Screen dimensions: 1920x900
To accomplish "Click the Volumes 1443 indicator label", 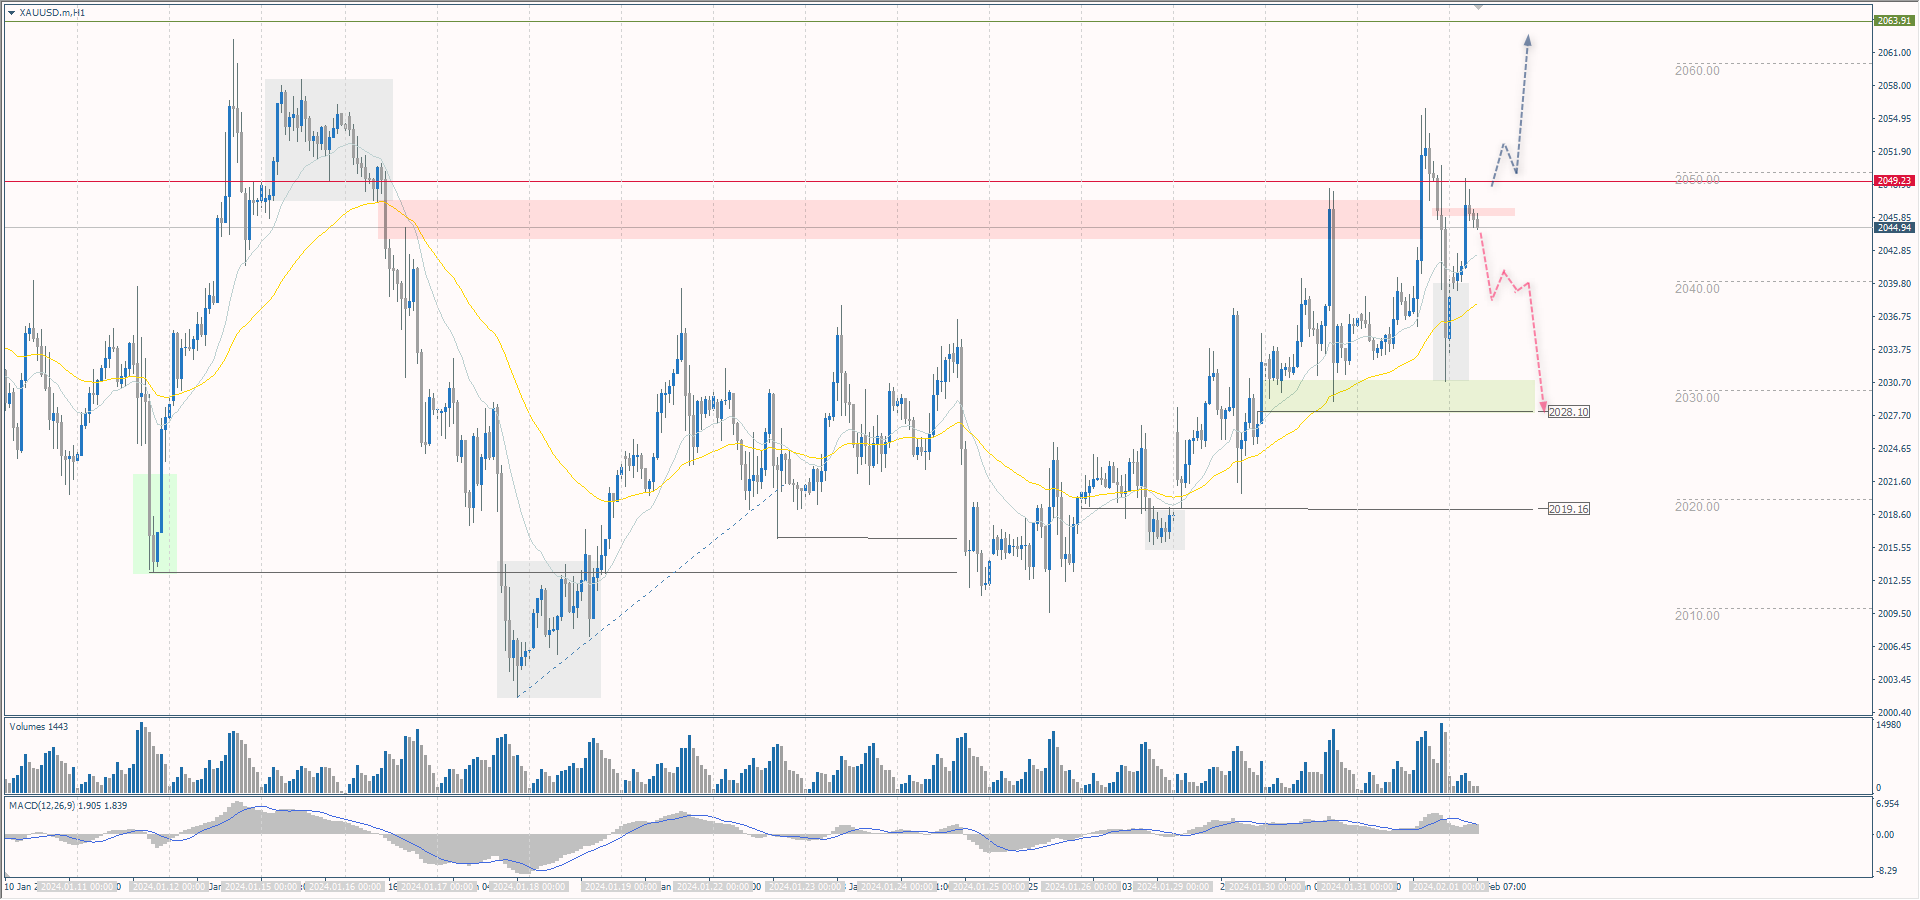I will pyautogui.click(x=39, y=727).
